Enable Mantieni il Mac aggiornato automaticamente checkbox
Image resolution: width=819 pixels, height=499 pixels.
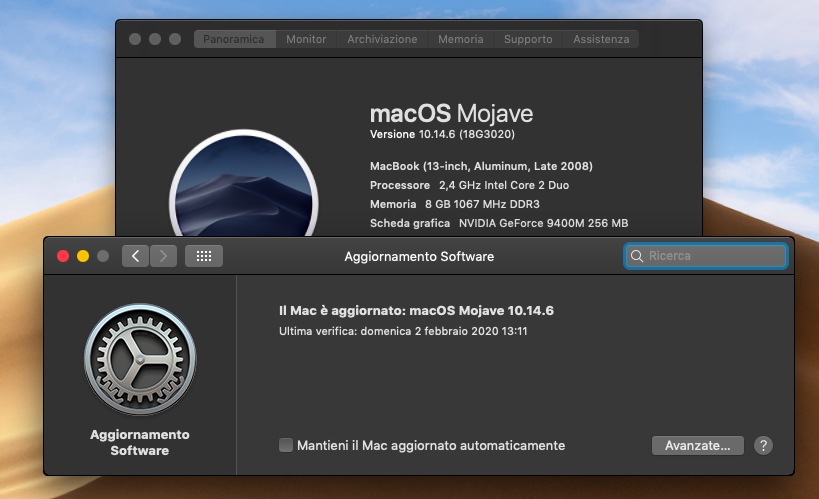[286, 445]
